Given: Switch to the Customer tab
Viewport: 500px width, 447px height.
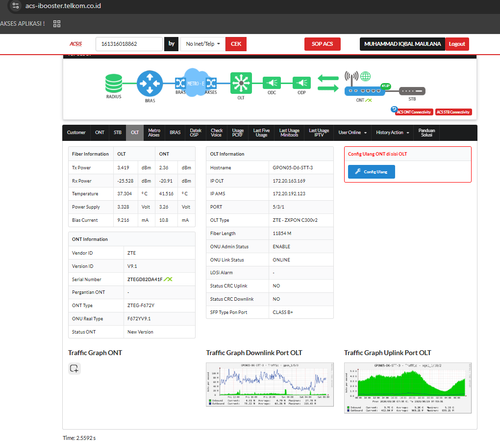Looking at the screenshot, I should 76,133.
